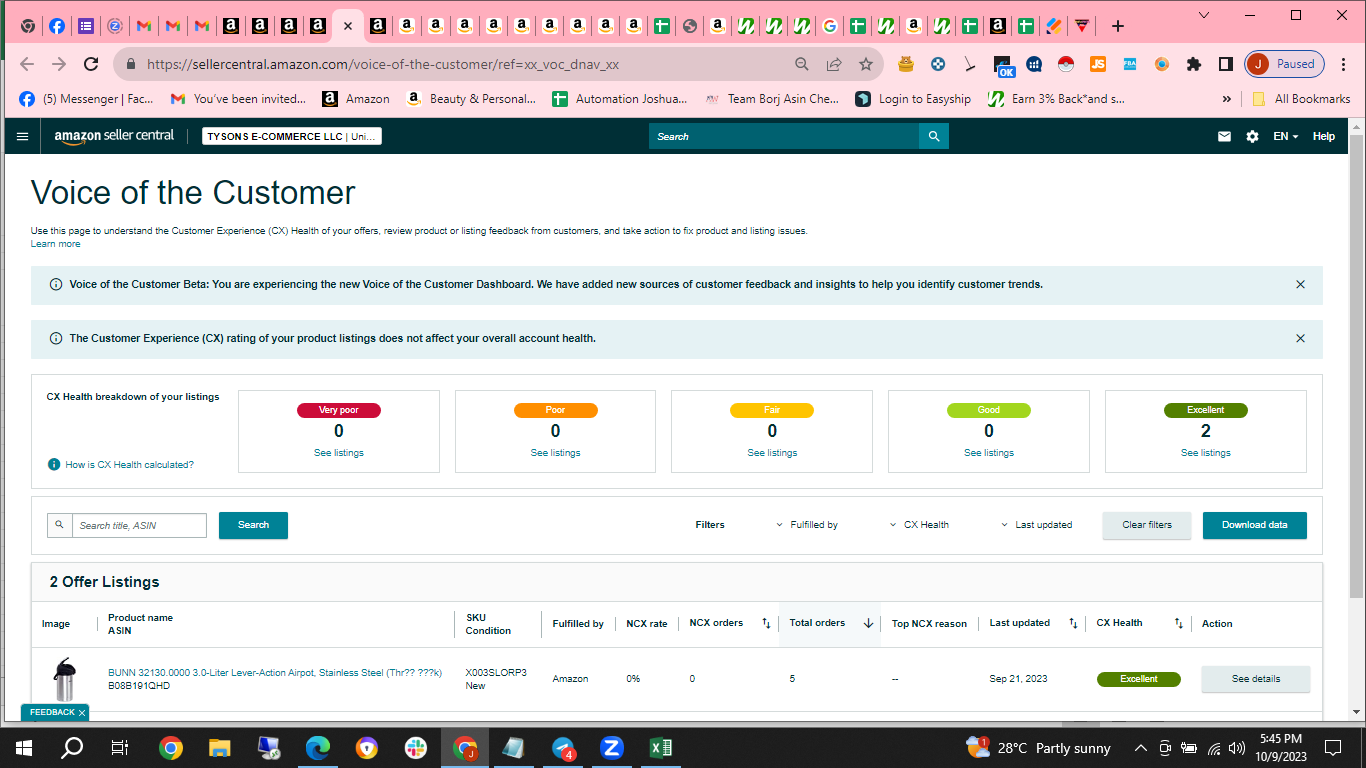
Task: Show more bookmarks with the double chevron
Action: [x=1227, y=99]
